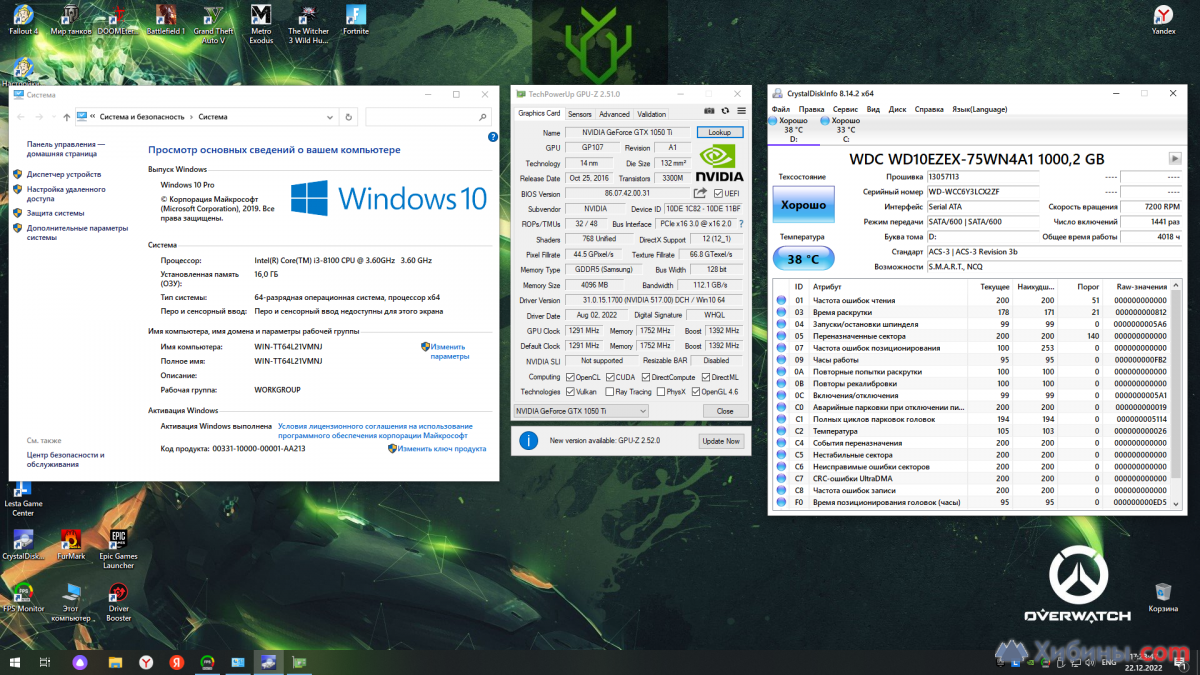Open Защита системы link
Screen dimensions: 1200x675
tap(55, 213)
